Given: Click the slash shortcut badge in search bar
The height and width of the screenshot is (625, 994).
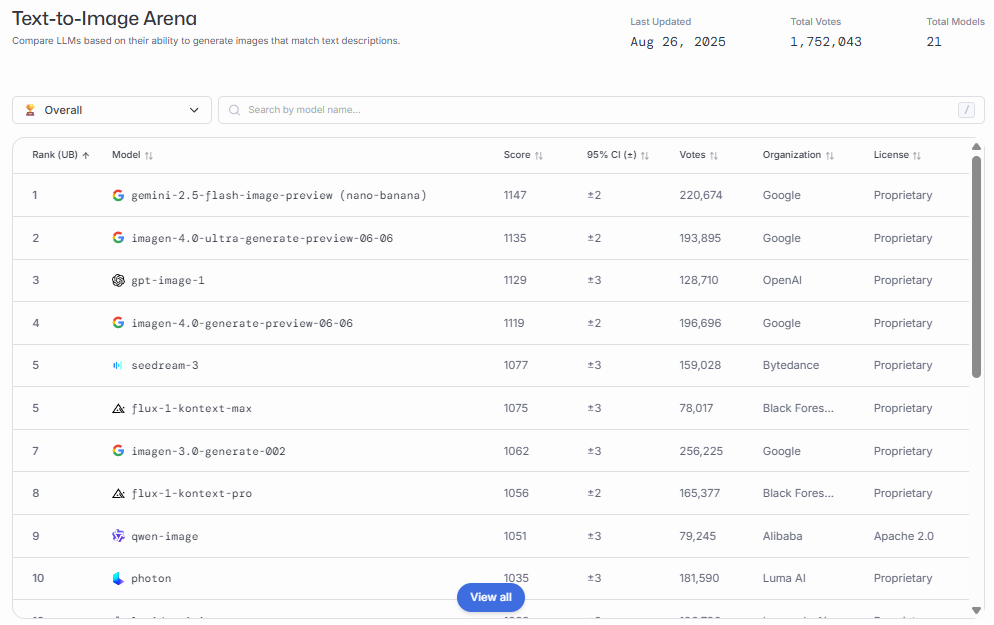Looking at the screenshot, I should (x=966, y=110).
